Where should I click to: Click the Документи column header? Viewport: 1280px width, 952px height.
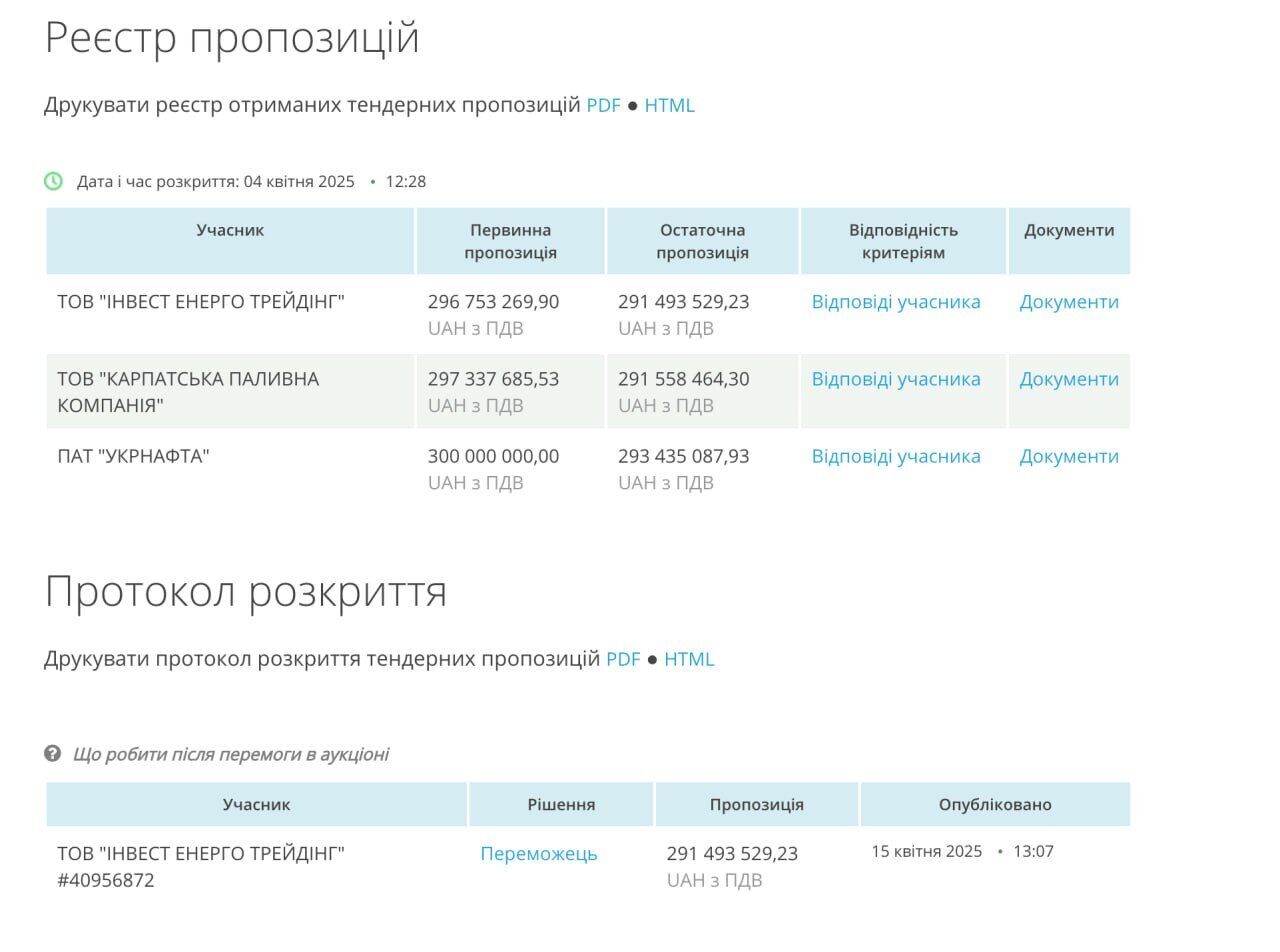(1069, 241)
